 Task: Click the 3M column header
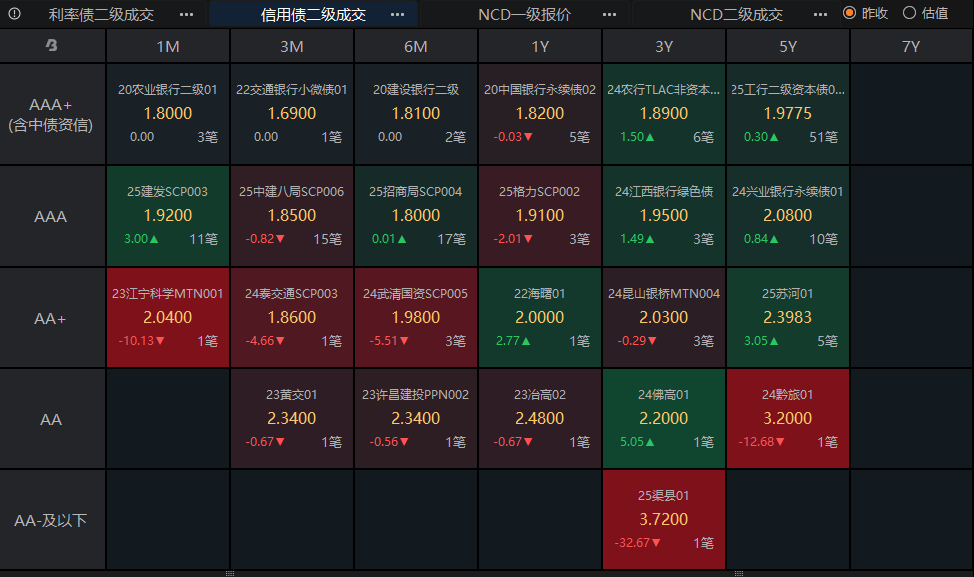(292, 47)
